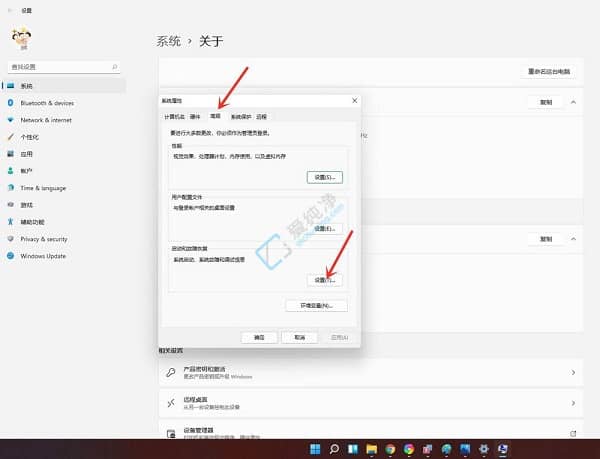Open 环境变量(N) button
Screen dimensions: 600x459
[x=316, y=306]
